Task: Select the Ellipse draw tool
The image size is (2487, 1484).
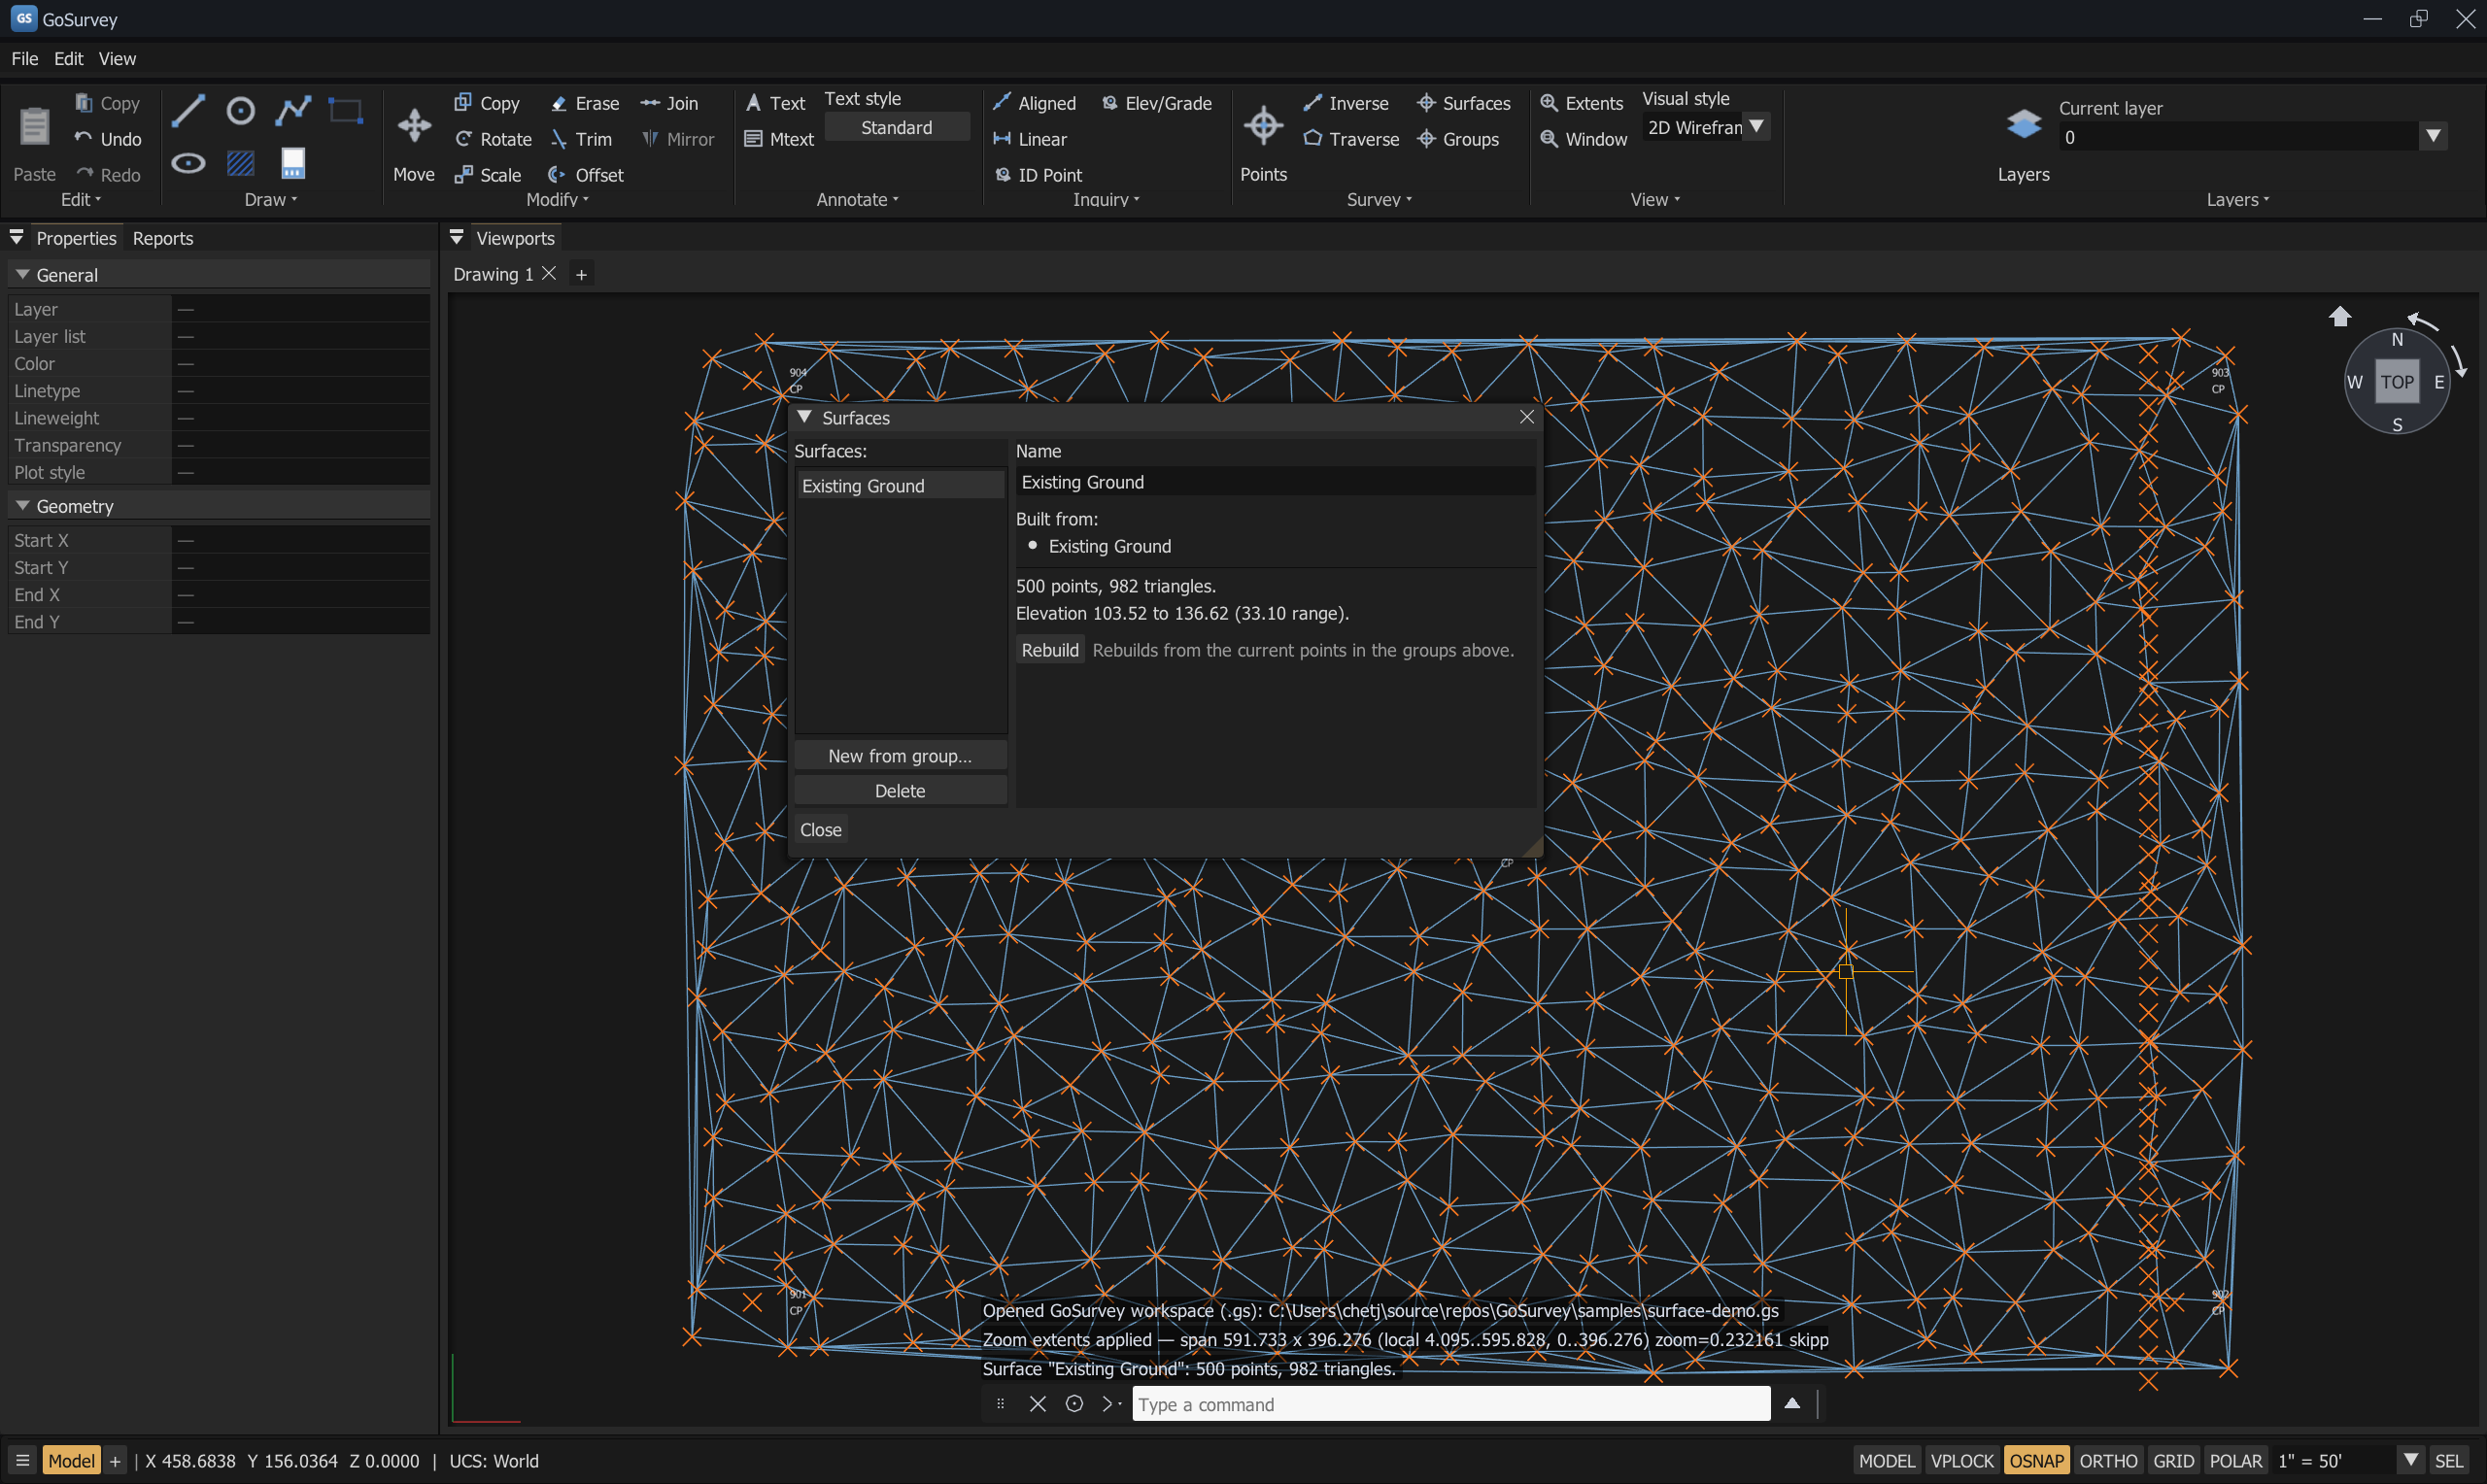Action: click(188, 163)
